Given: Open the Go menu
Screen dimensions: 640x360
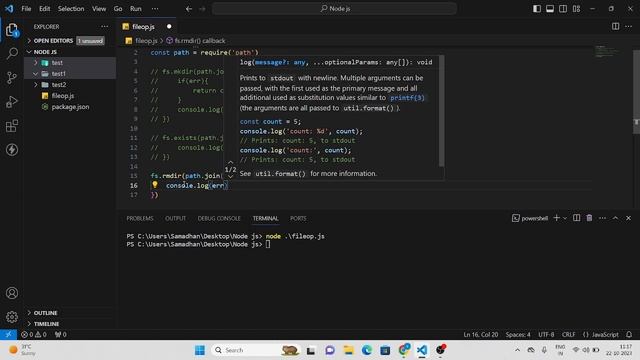Looking at the screenshot, I should point(118,9).
